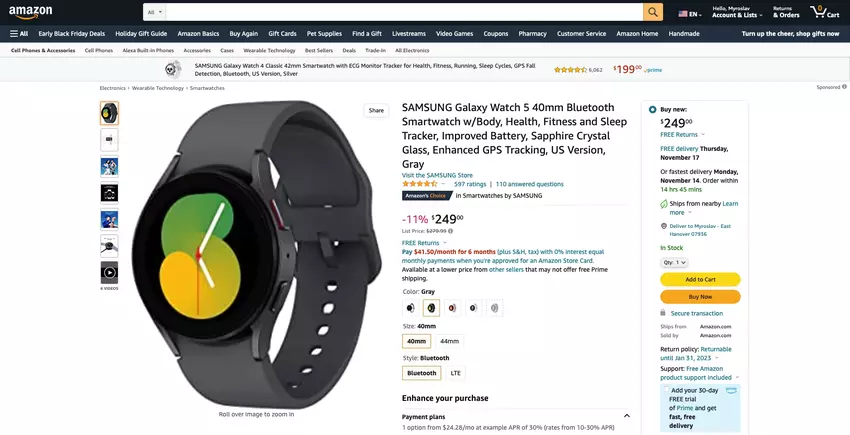Open the search category All dropdown

[x=154, y=12]
